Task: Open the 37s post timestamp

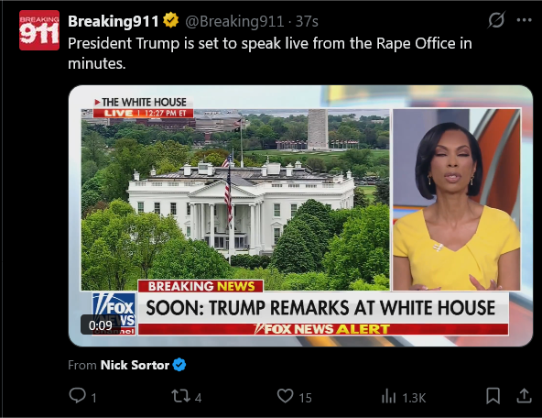Action: [307, 21]
